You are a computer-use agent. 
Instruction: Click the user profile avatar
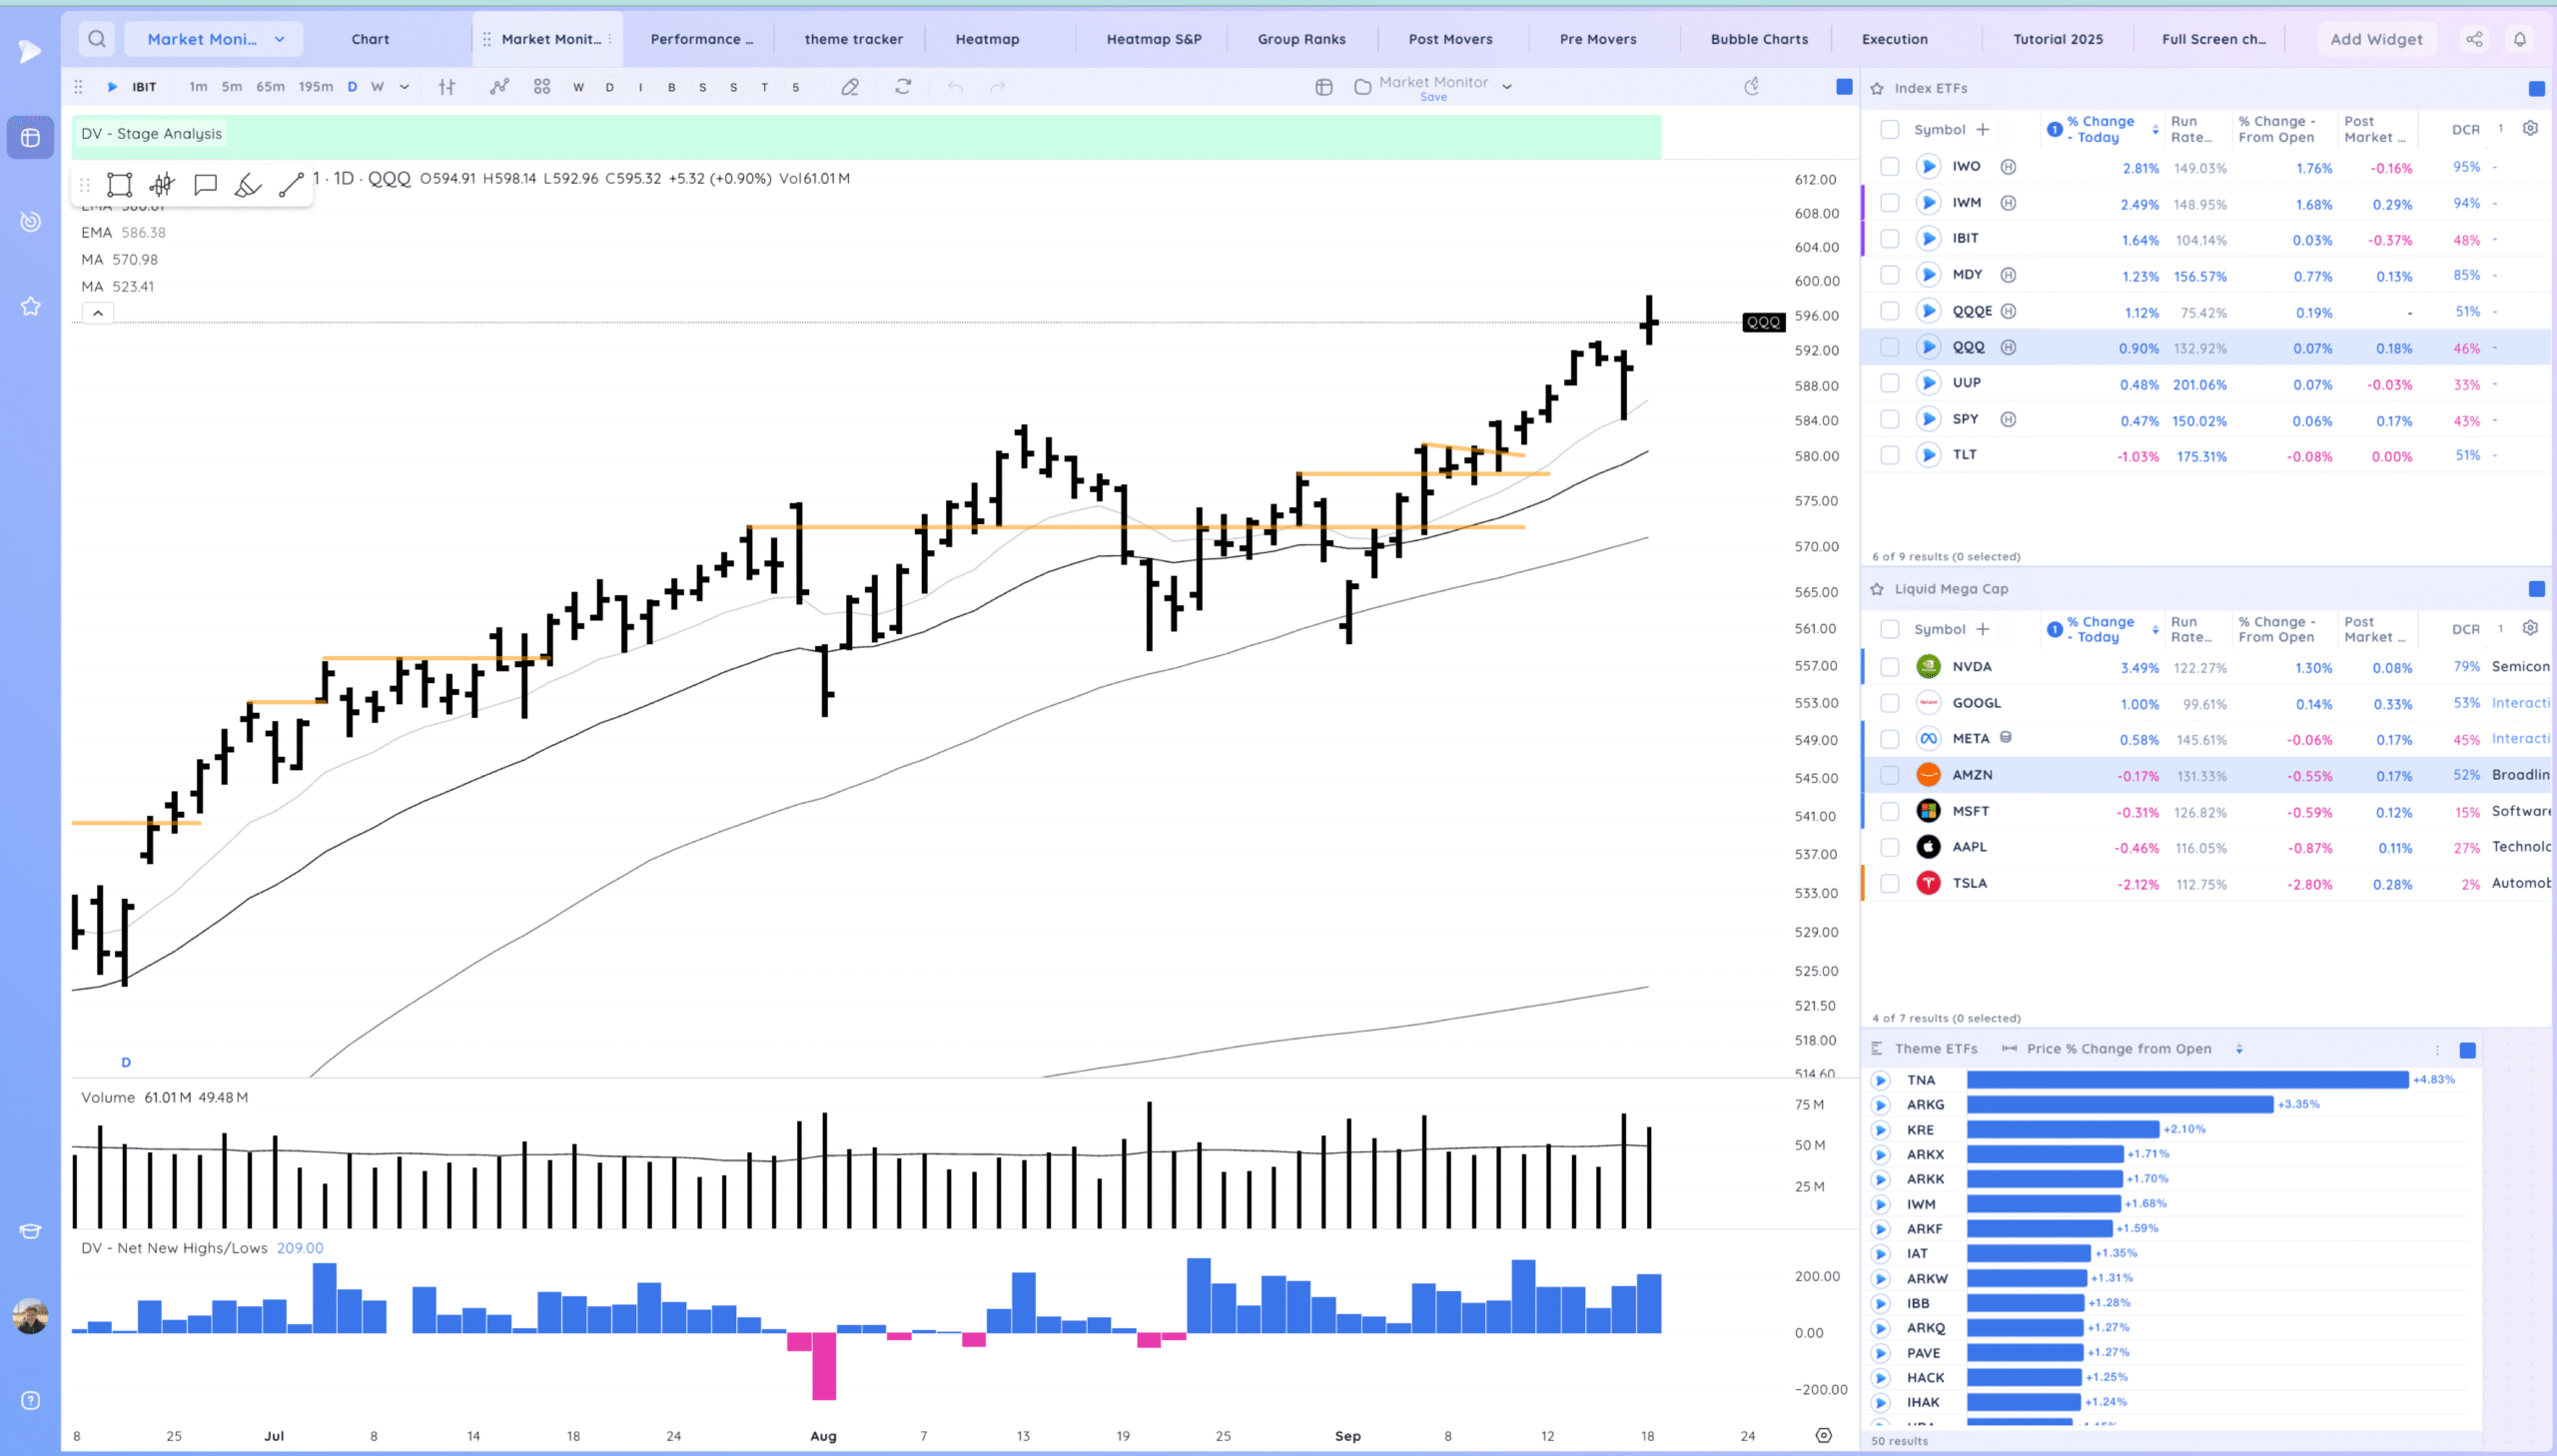pyautogui.click(x=30, y=1316)
